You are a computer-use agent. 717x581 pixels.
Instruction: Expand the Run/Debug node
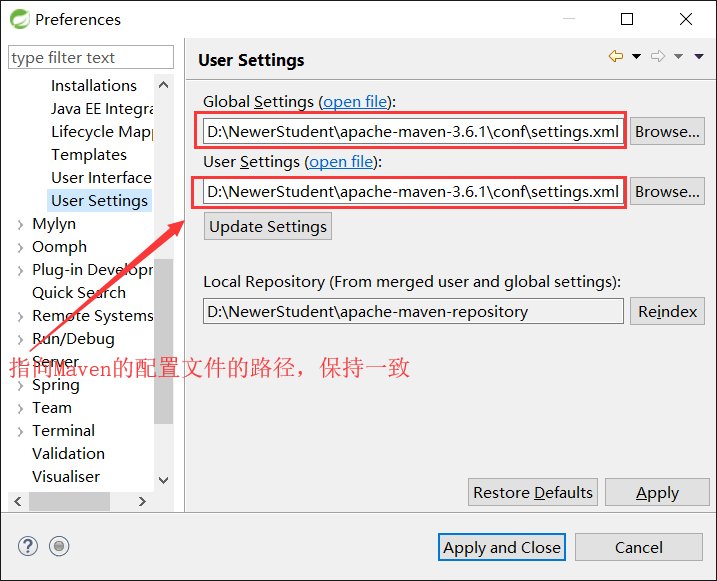coord(20,339)
